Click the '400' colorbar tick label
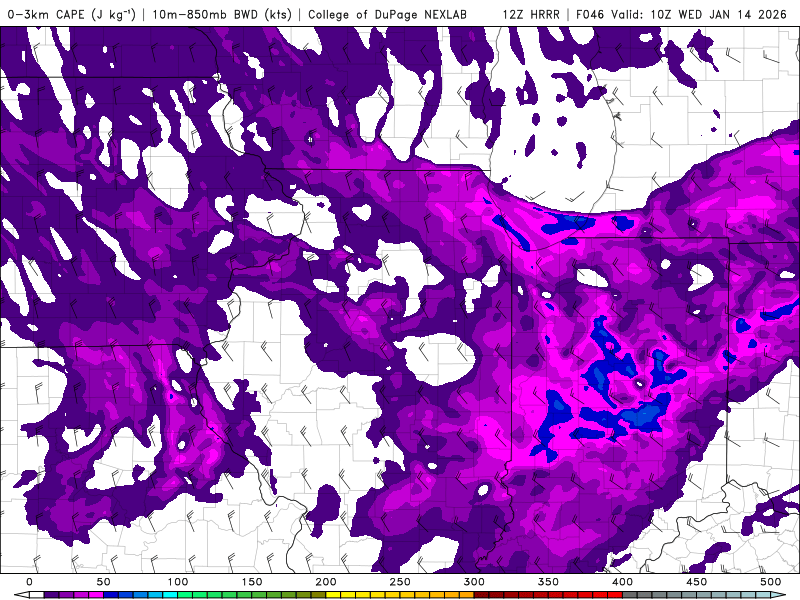 (x=622, y=582)
